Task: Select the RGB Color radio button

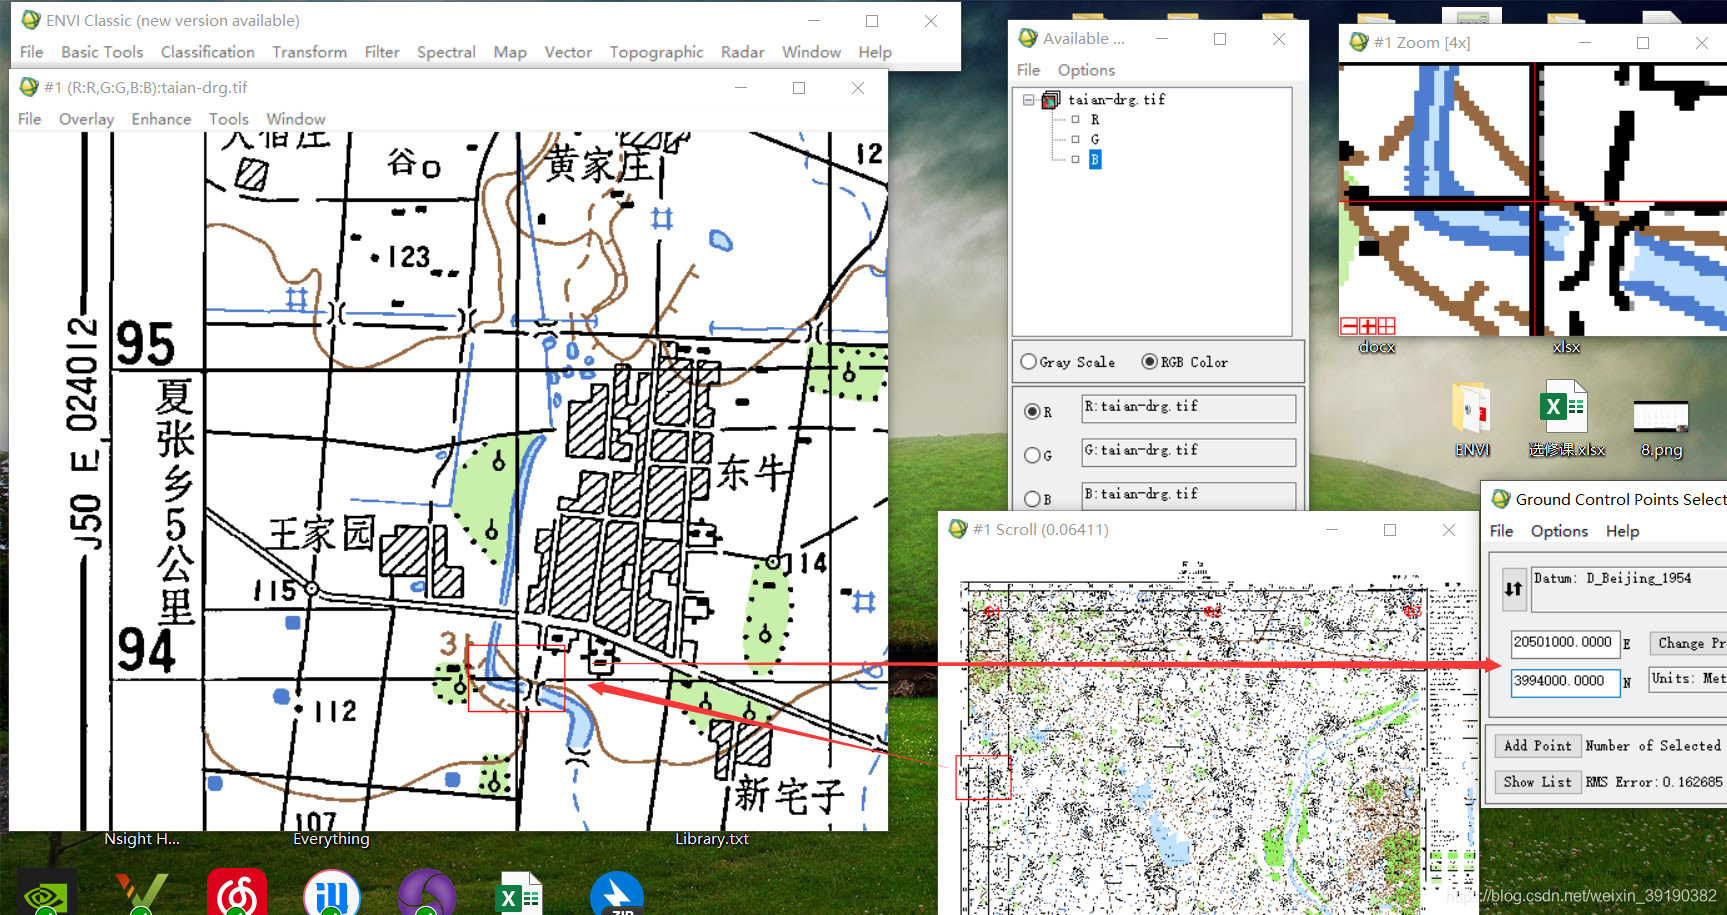Action: point(1150,362)
